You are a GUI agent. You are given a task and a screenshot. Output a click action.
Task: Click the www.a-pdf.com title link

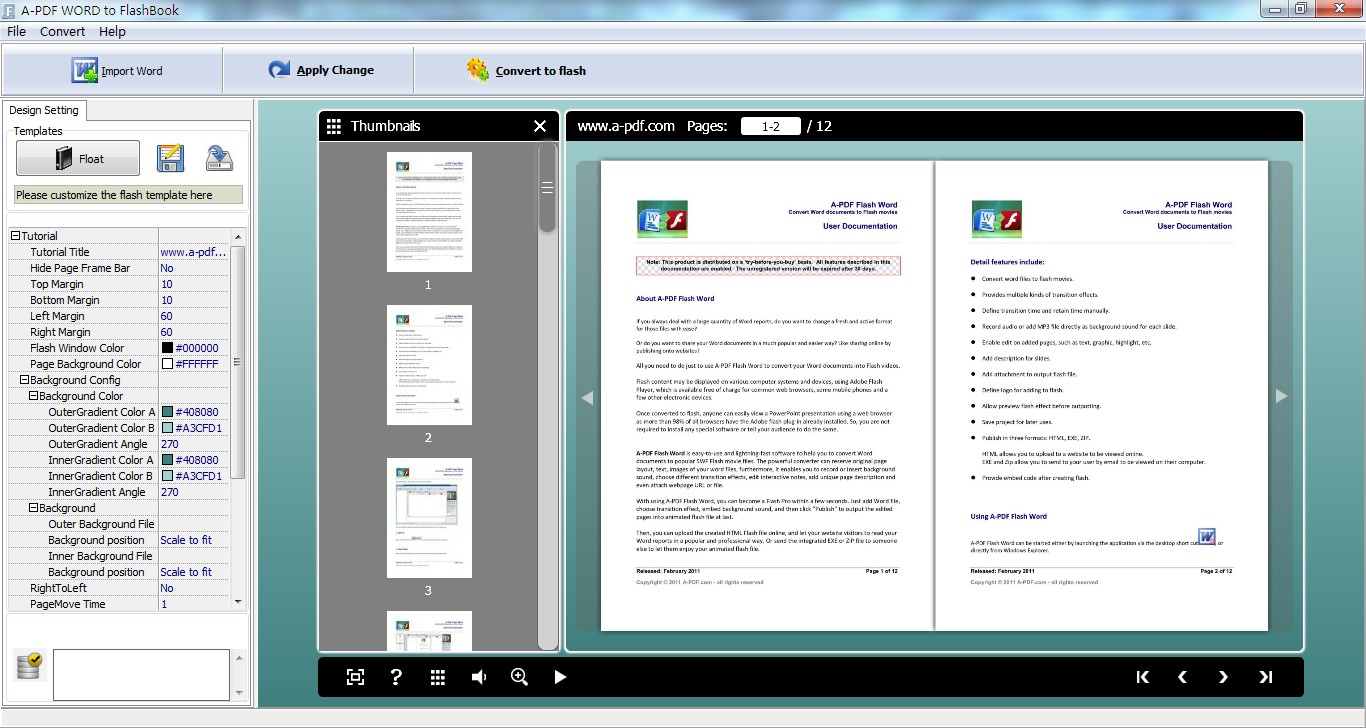[626, 126]
